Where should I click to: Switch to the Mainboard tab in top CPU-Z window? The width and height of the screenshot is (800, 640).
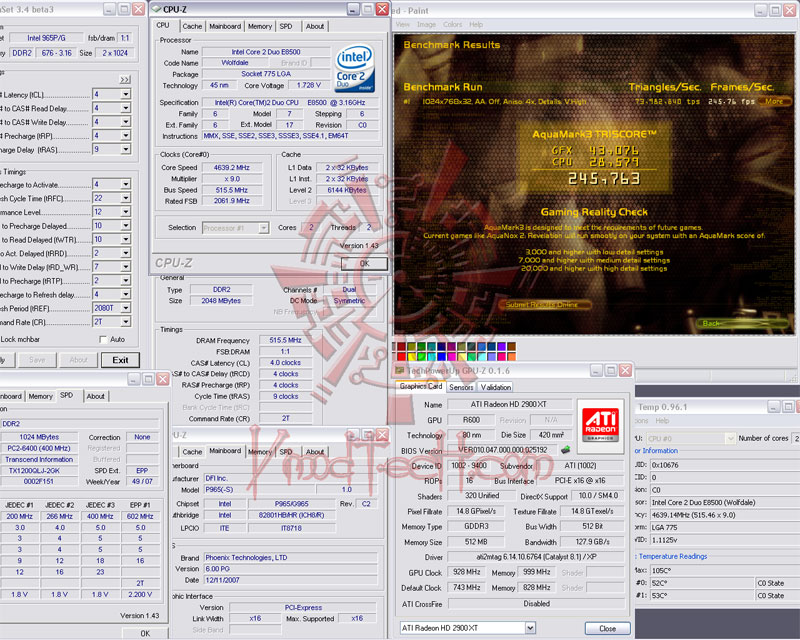click(225, 27)
